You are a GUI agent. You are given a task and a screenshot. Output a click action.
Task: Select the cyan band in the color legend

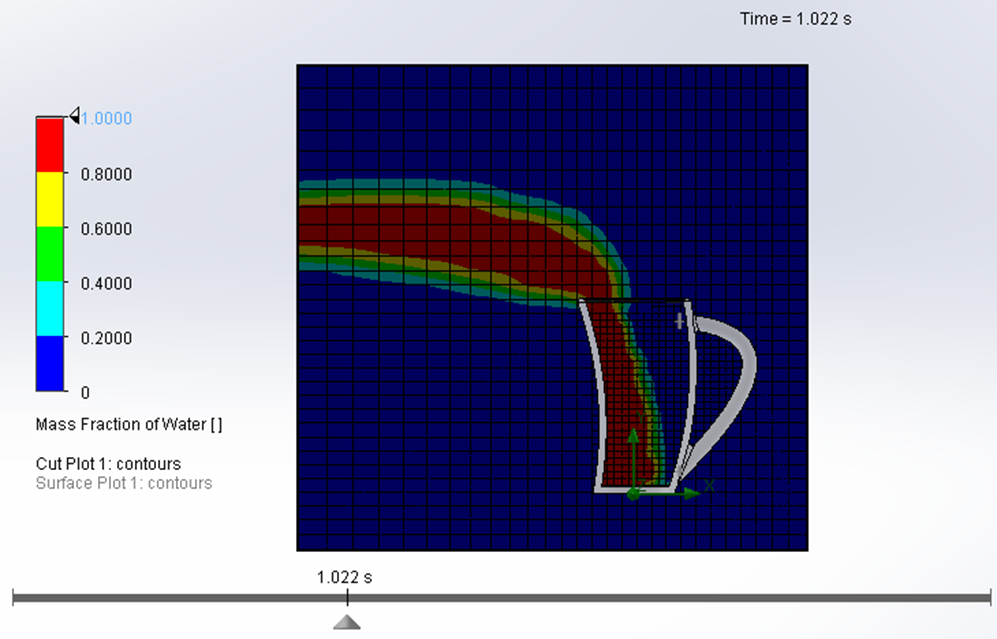pos(50,309)
